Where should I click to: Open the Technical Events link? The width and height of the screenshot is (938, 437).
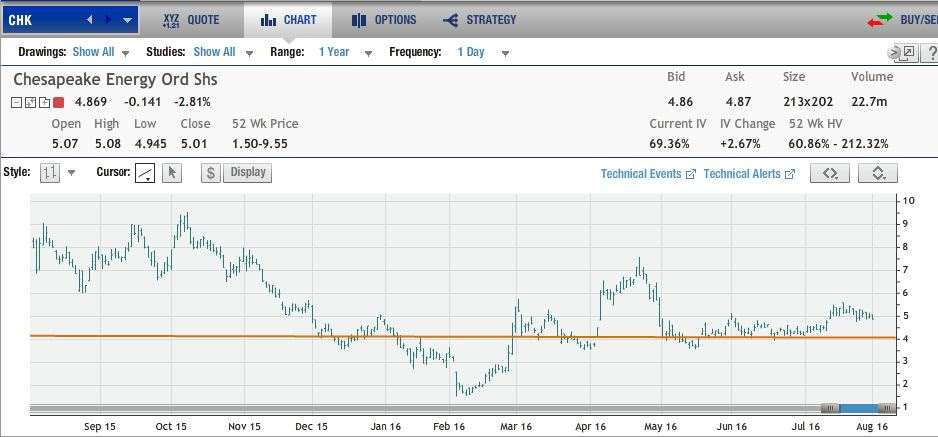point(648,174)
